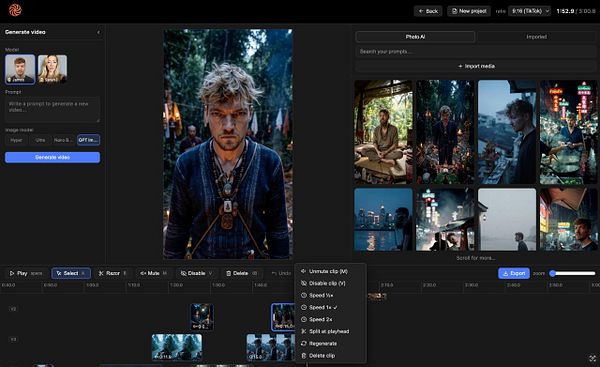Focus the video prompt text area
Viewport: 600px width, 367px height.
click(52, 109)
